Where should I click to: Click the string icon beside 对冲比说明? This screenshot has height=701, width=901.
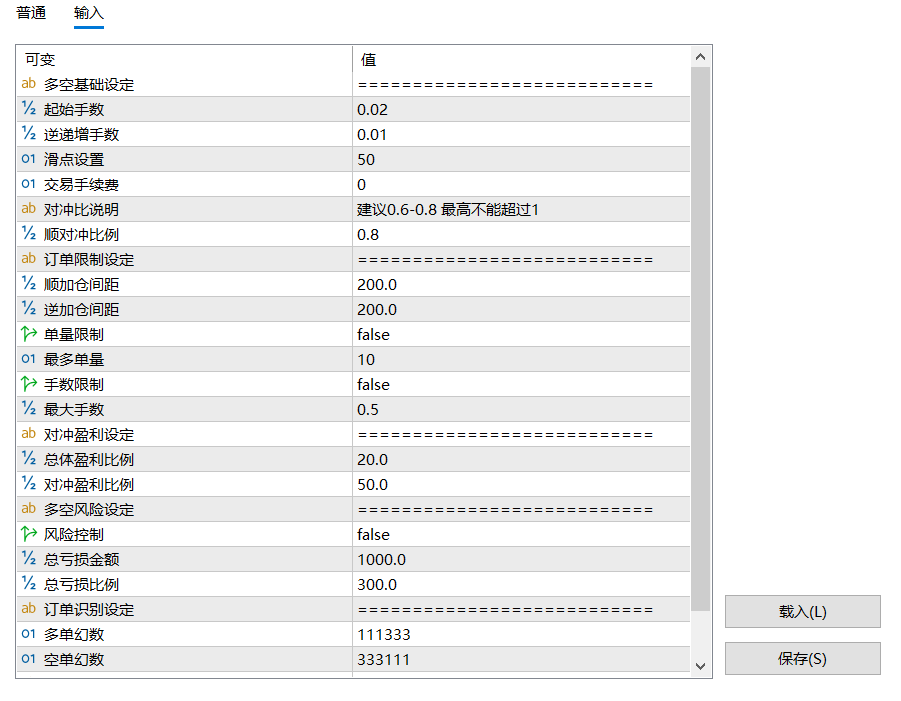point(28,210)
